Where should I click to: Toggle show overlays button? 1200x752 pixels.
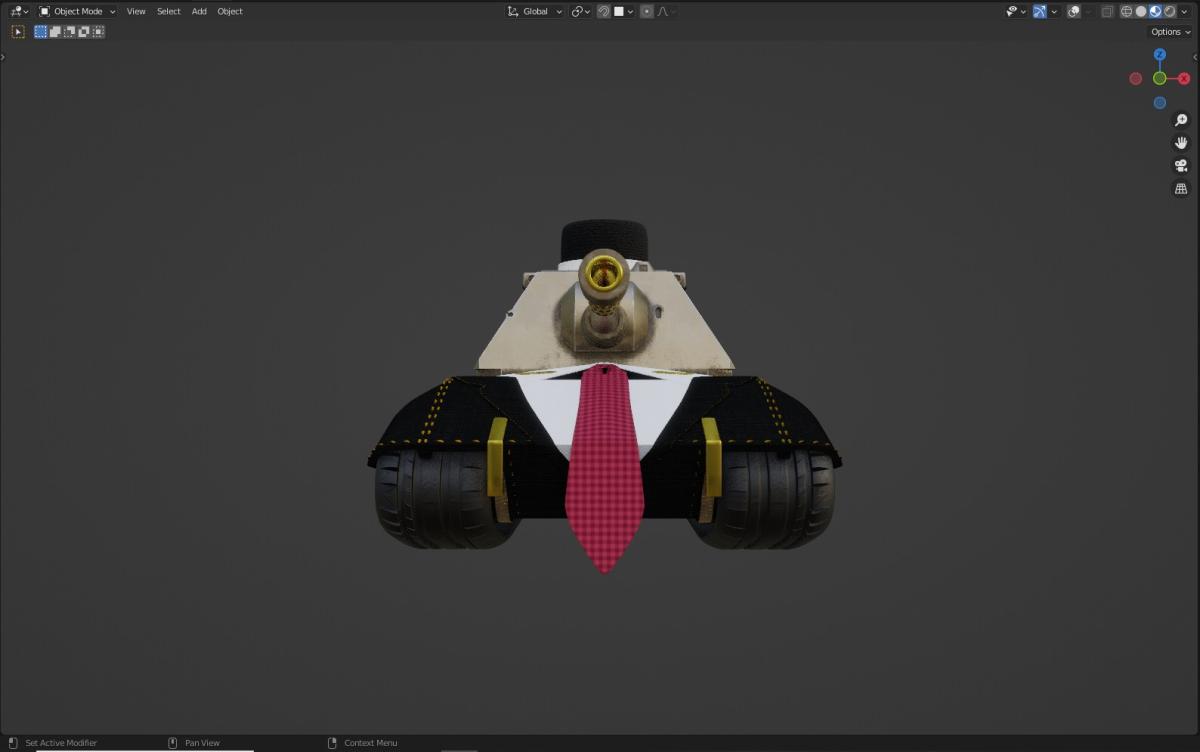pos(1074,11)
